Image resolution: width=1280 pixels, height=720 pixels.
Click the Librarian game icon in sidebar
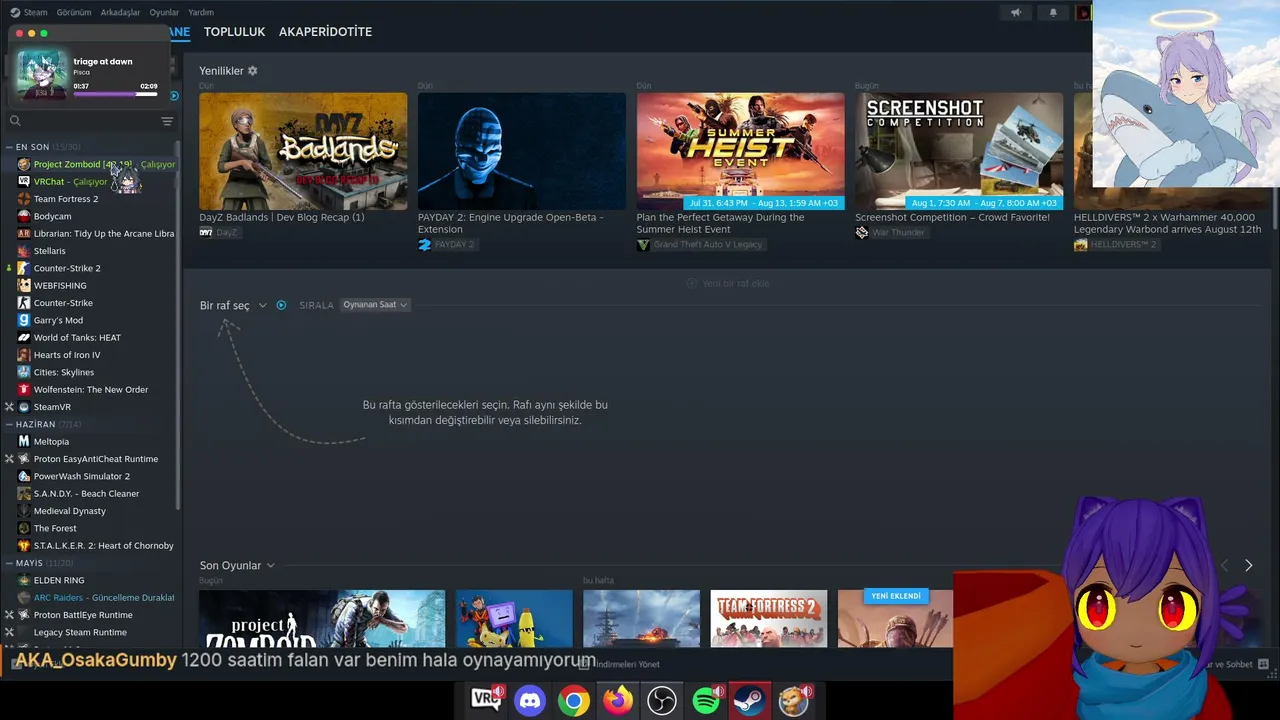click(24, 233)
